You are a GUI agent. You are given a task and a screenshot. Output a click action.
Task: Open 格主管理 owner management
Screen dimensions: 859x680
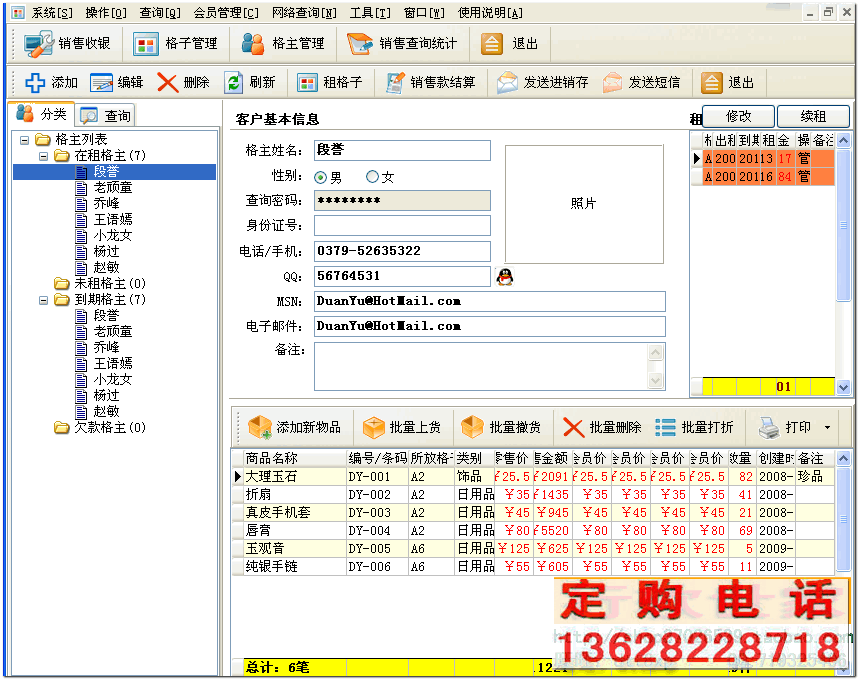[x=283, y=44]
